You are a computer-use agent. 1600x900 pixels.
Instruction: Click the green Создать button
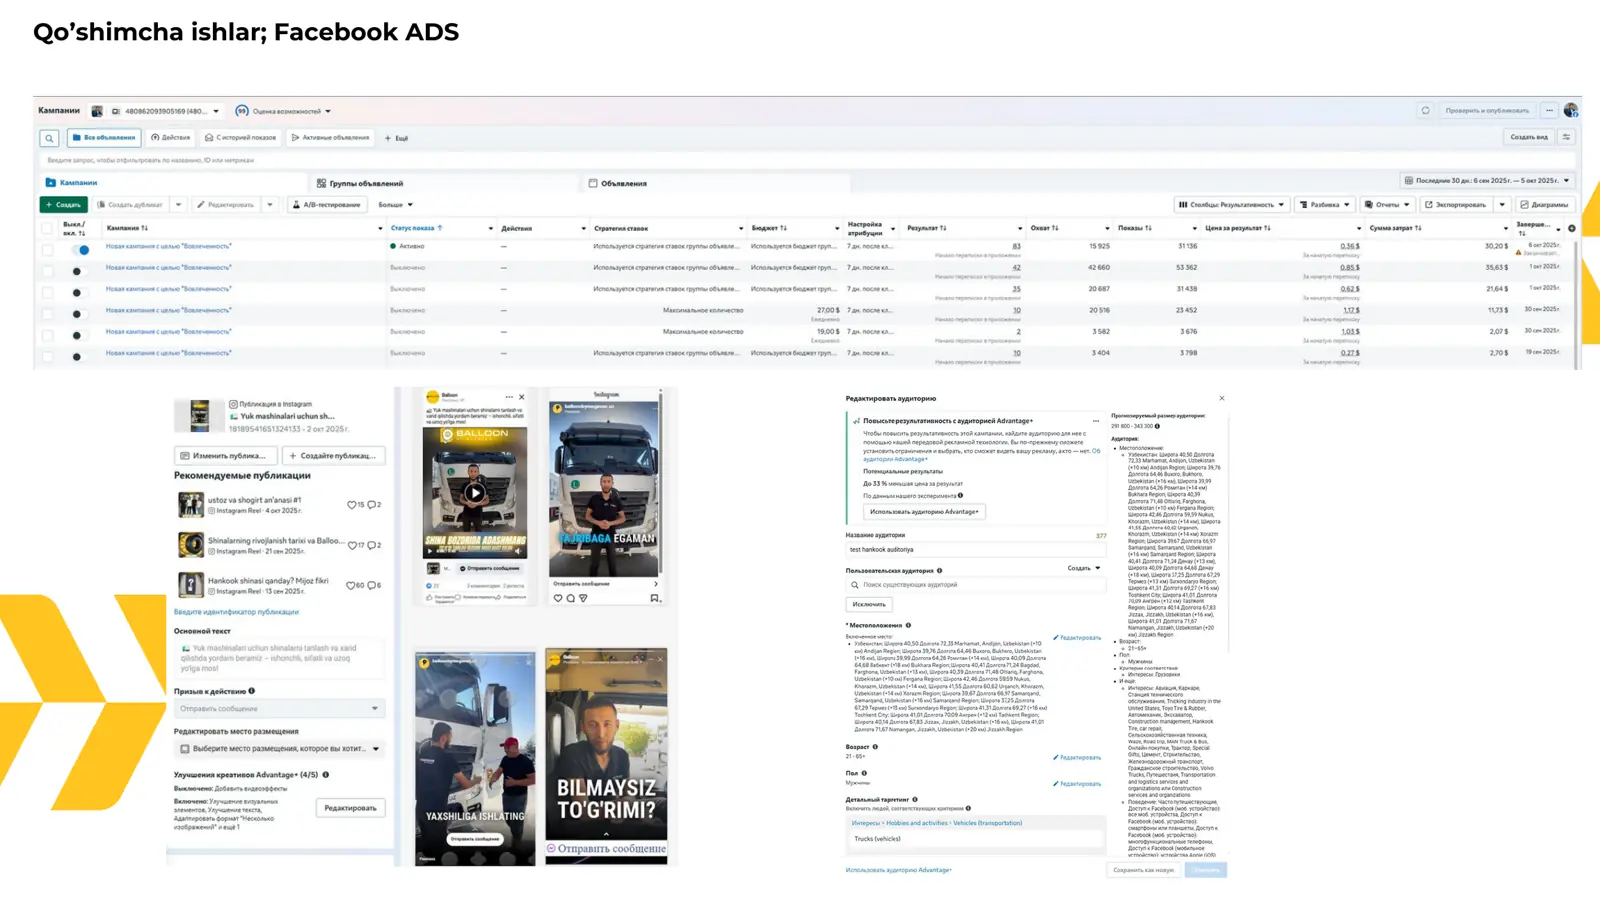click(63, 205)
